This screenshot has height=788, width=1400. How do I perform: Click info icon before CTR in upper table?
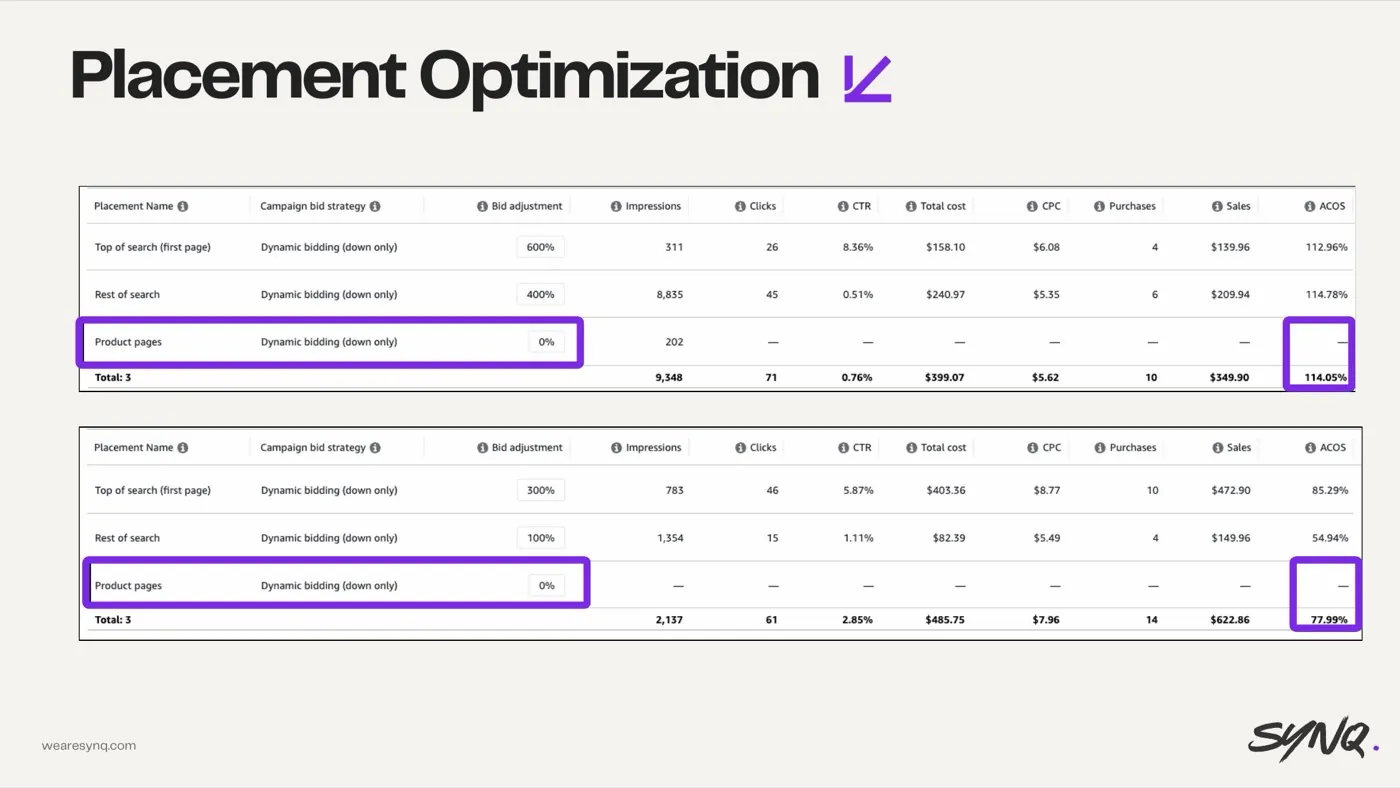(843, 206)
